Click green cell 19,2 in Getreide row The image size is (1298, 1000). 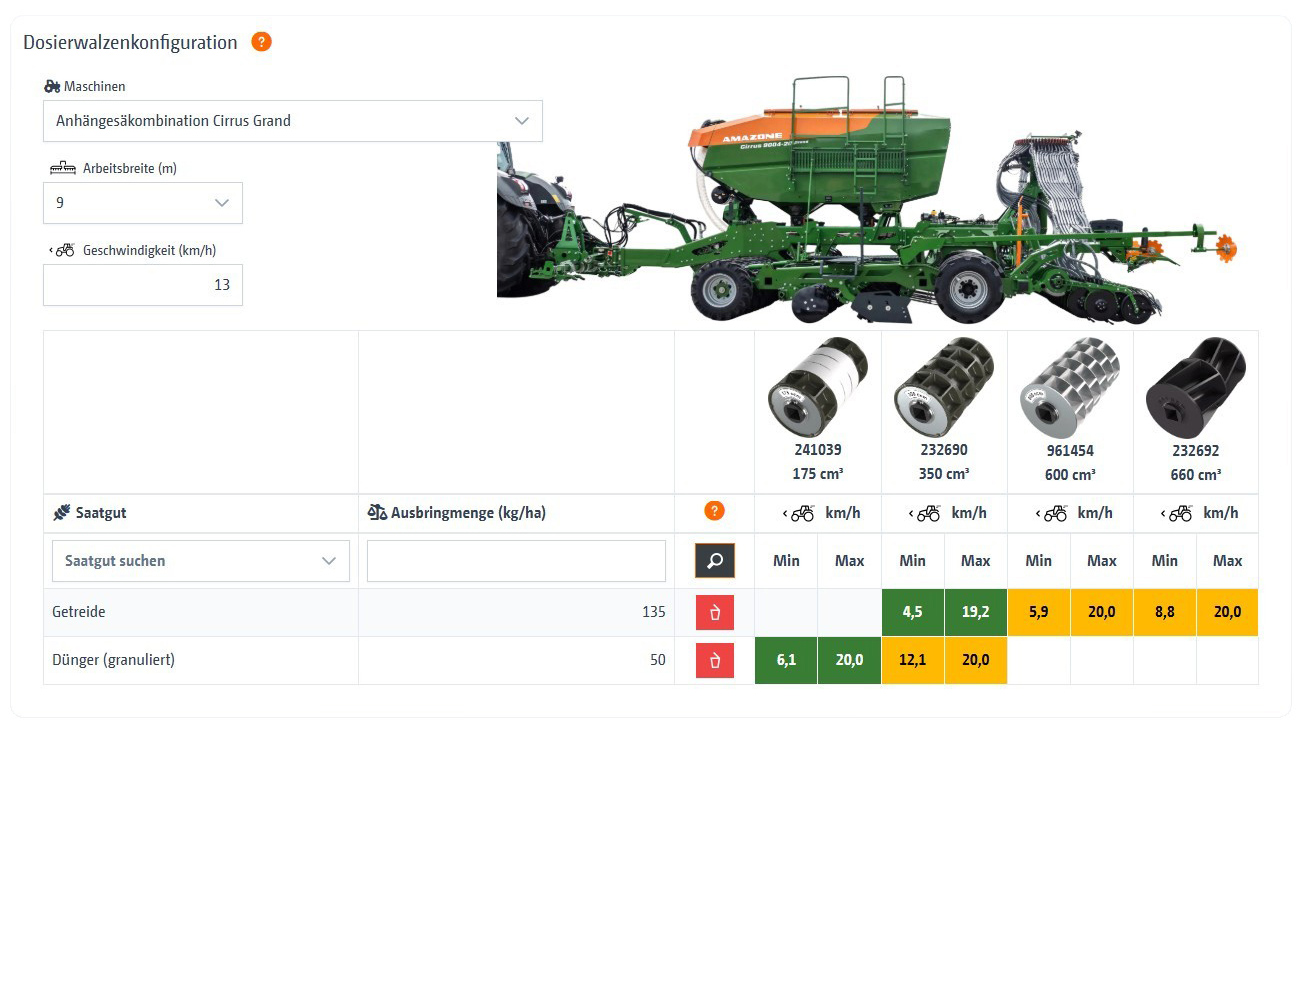point(976,612)
